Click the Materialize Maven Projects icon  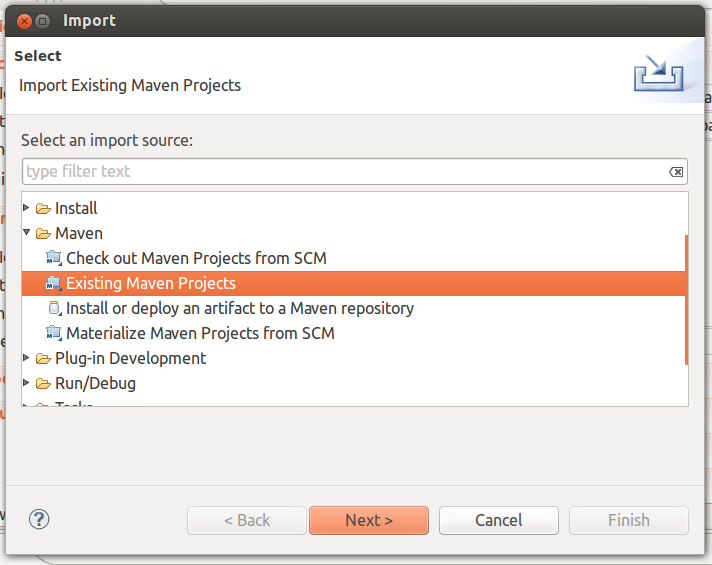tap(54, 333)
